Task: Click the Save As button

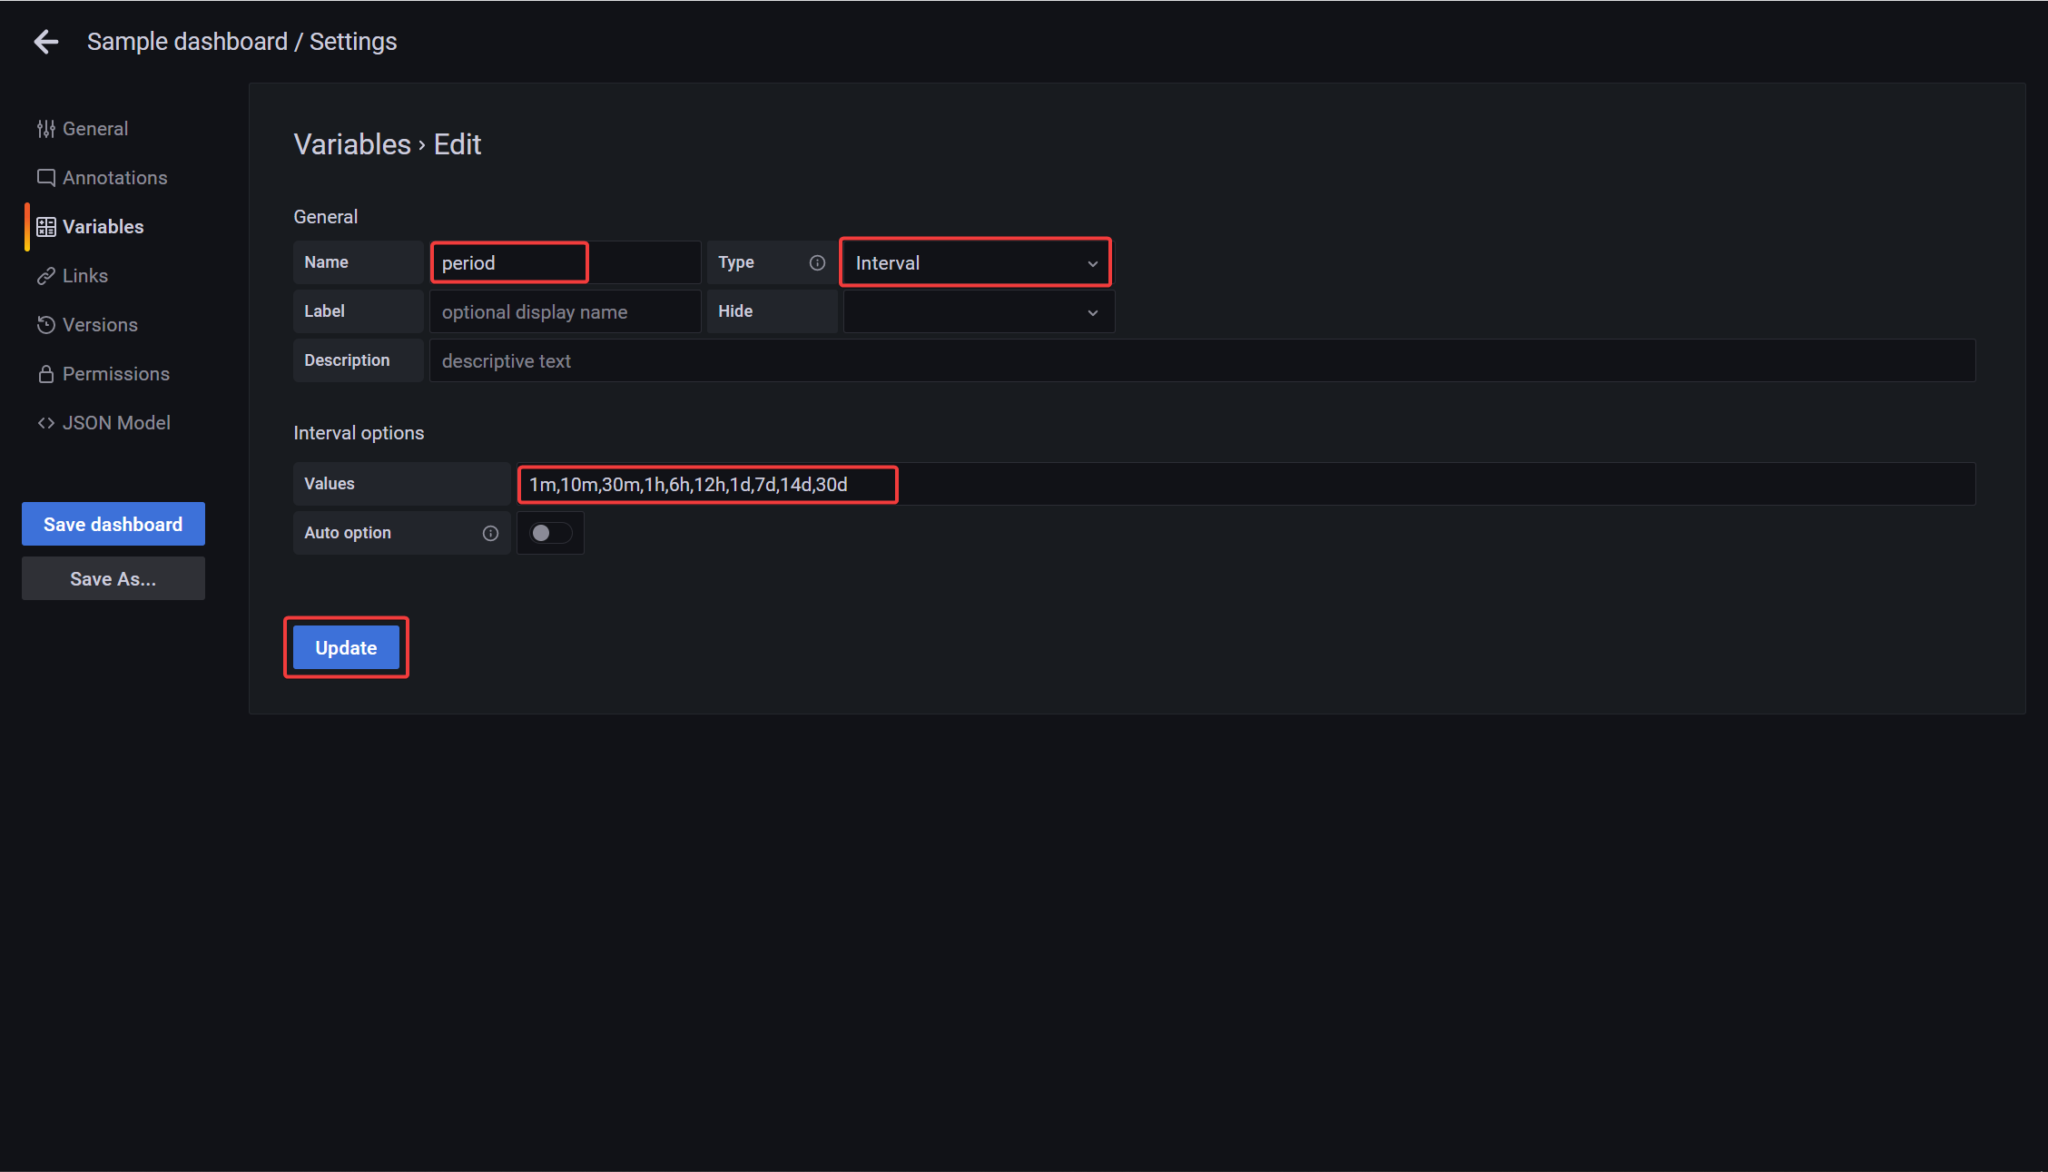Action: tap(112, 578)
